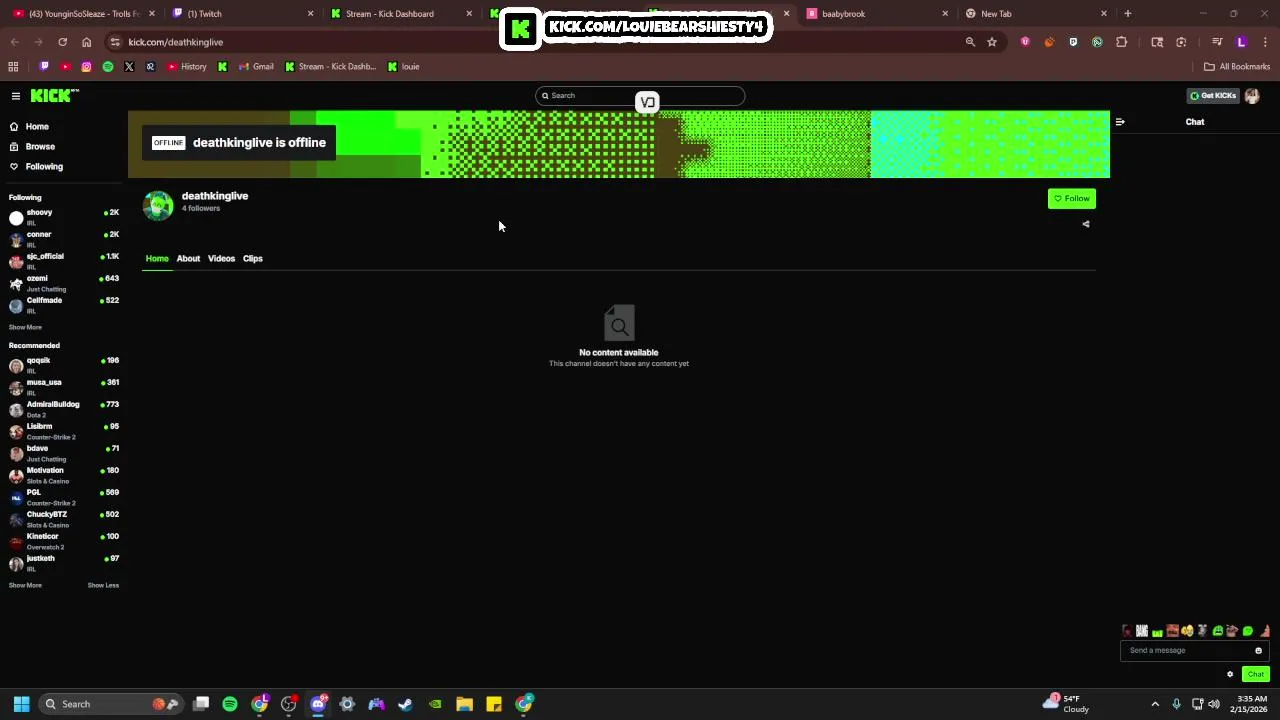Image resolution: width=1280 pixels, height=720 pixels.
Task: Open the Extensions puzzle icon
Action: click(1121, 42)
